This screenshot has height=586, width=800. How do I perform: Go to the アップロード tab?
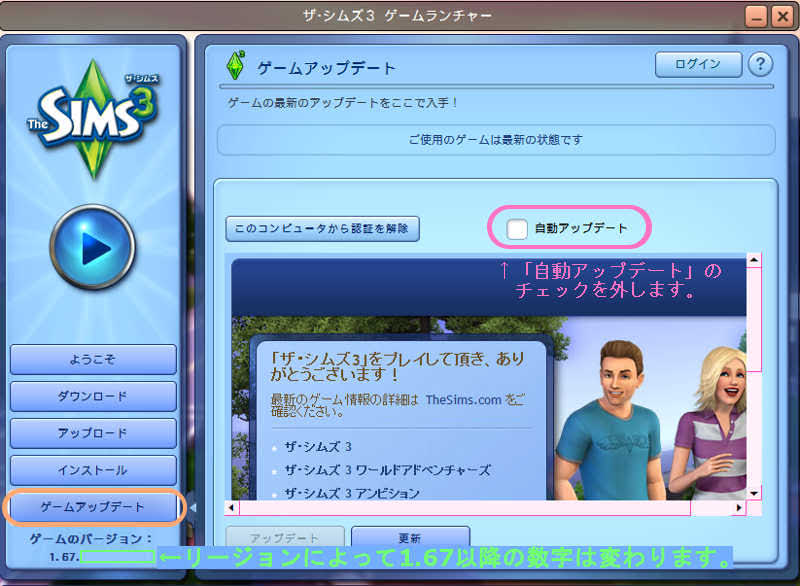(x=93, y=433)
